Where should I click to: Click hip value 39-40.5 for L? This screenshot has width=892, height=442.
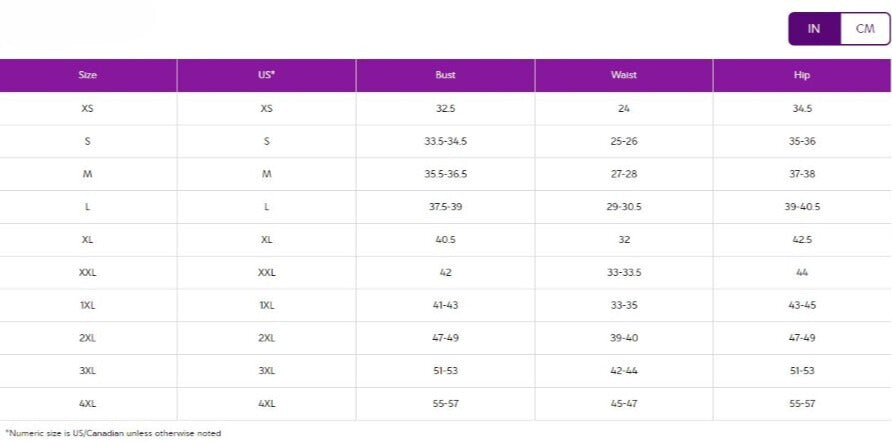(x=802, y=207)
